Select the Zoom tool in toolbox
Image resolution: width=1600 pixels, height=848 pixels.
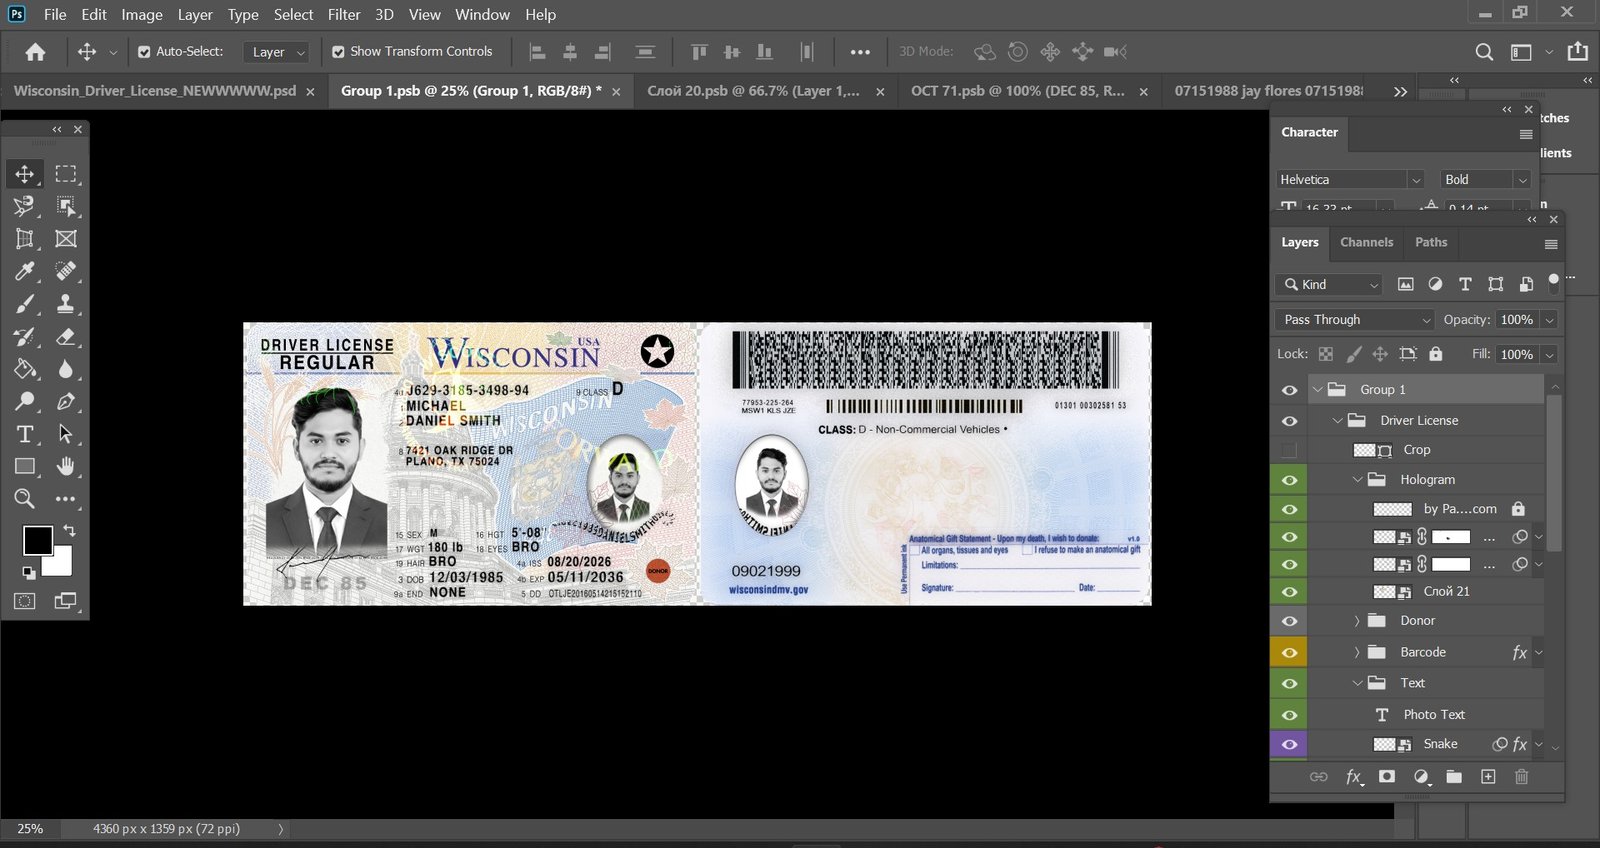pyautogui.click(x=24, y=498)
